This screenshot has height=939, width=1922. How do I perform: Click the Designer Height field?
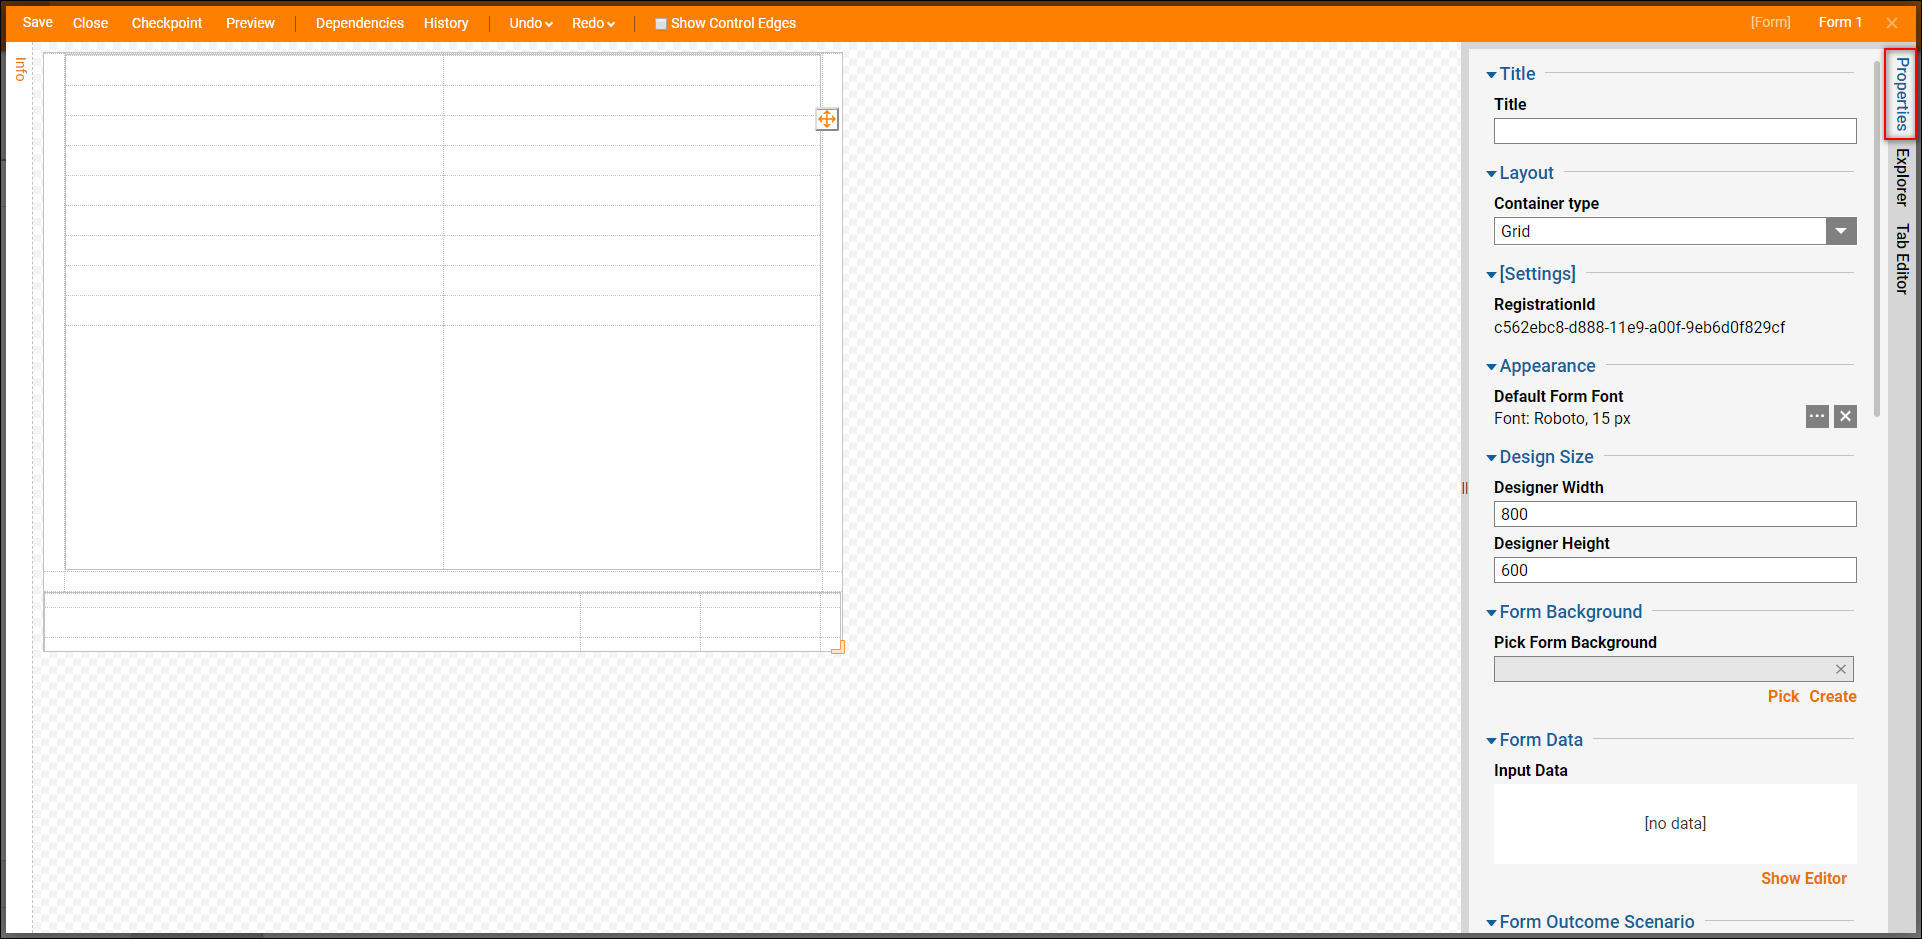1675,570
